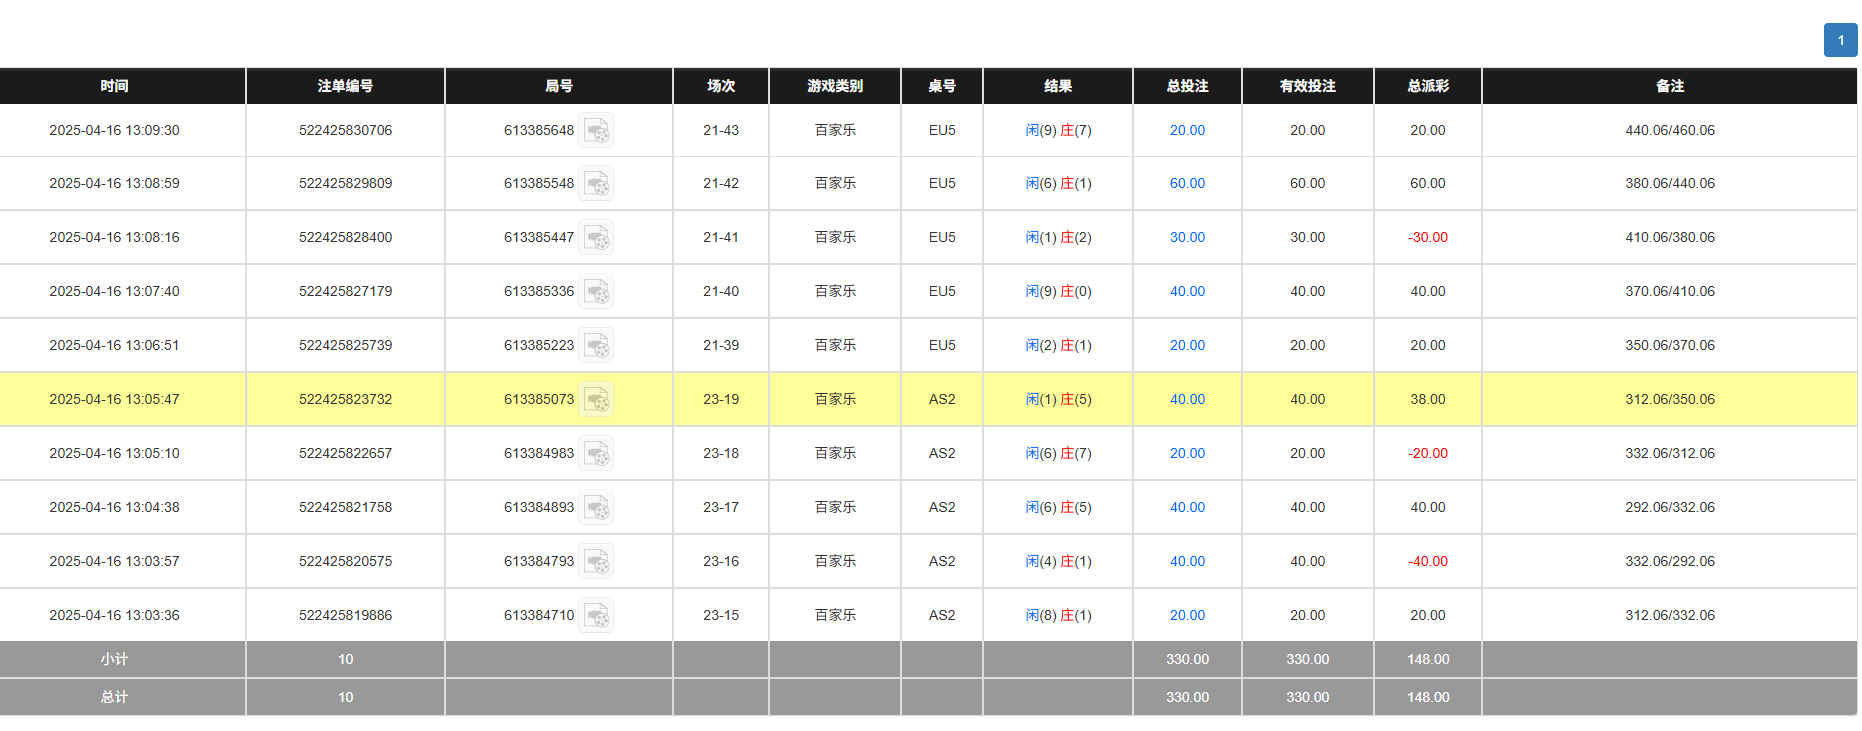
Task: Click the film icon next to round 613384893
Action: 597,507
